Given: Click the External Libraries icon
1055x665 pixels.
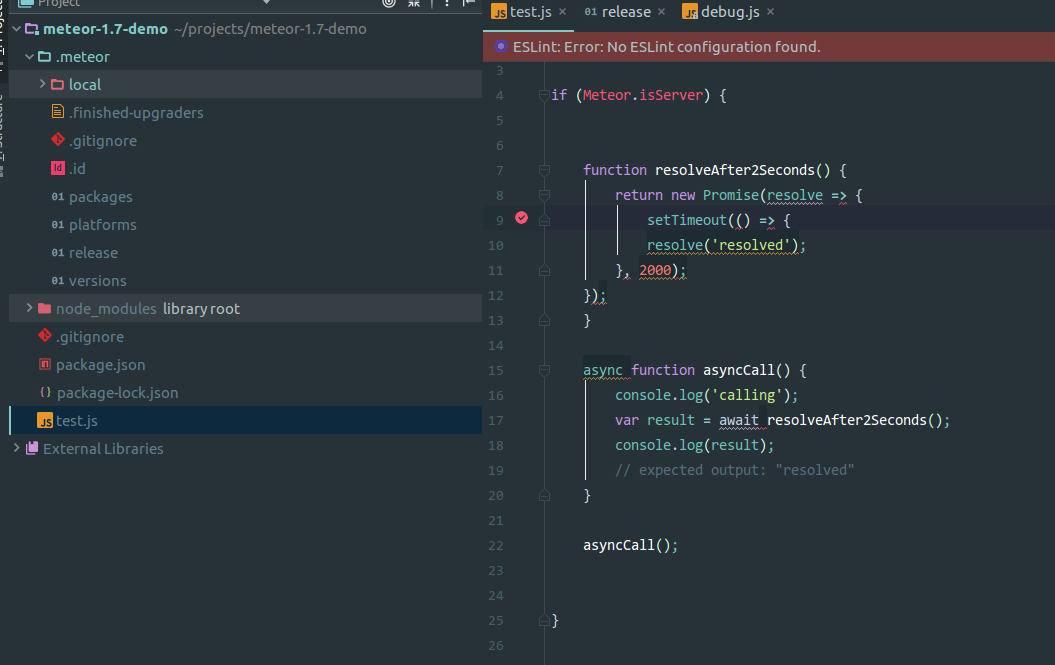Looking at the screenshot, I should pyautogui.click(x=32, y=448).
